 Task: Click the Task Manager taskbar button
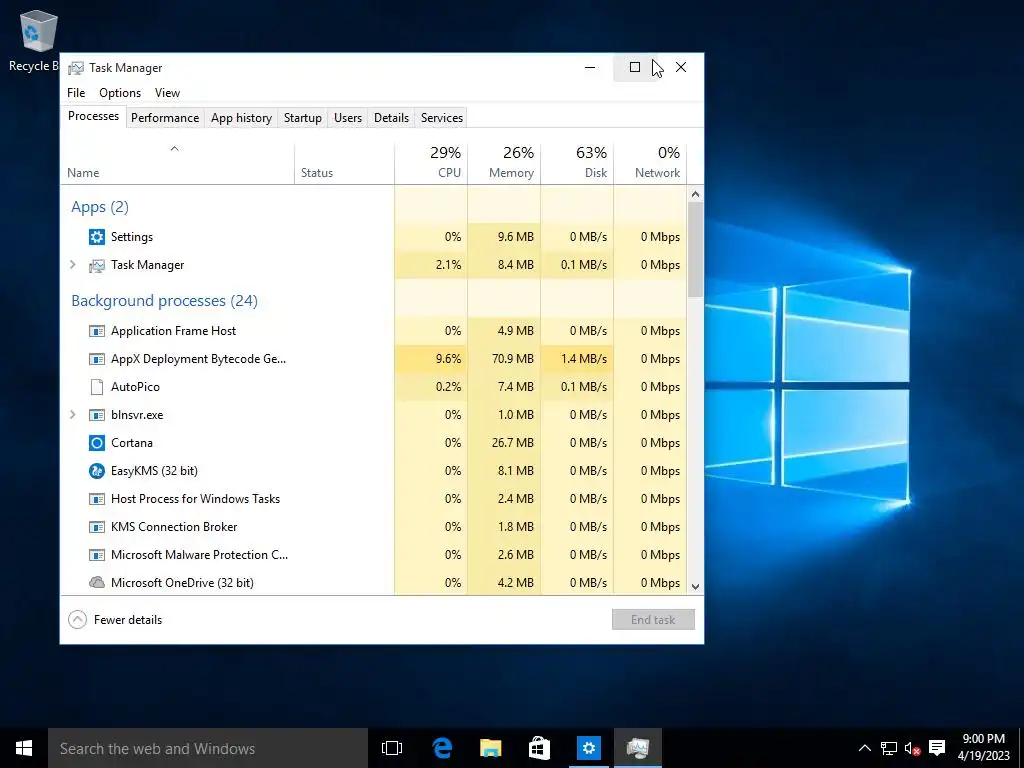[x=637, y=748]
